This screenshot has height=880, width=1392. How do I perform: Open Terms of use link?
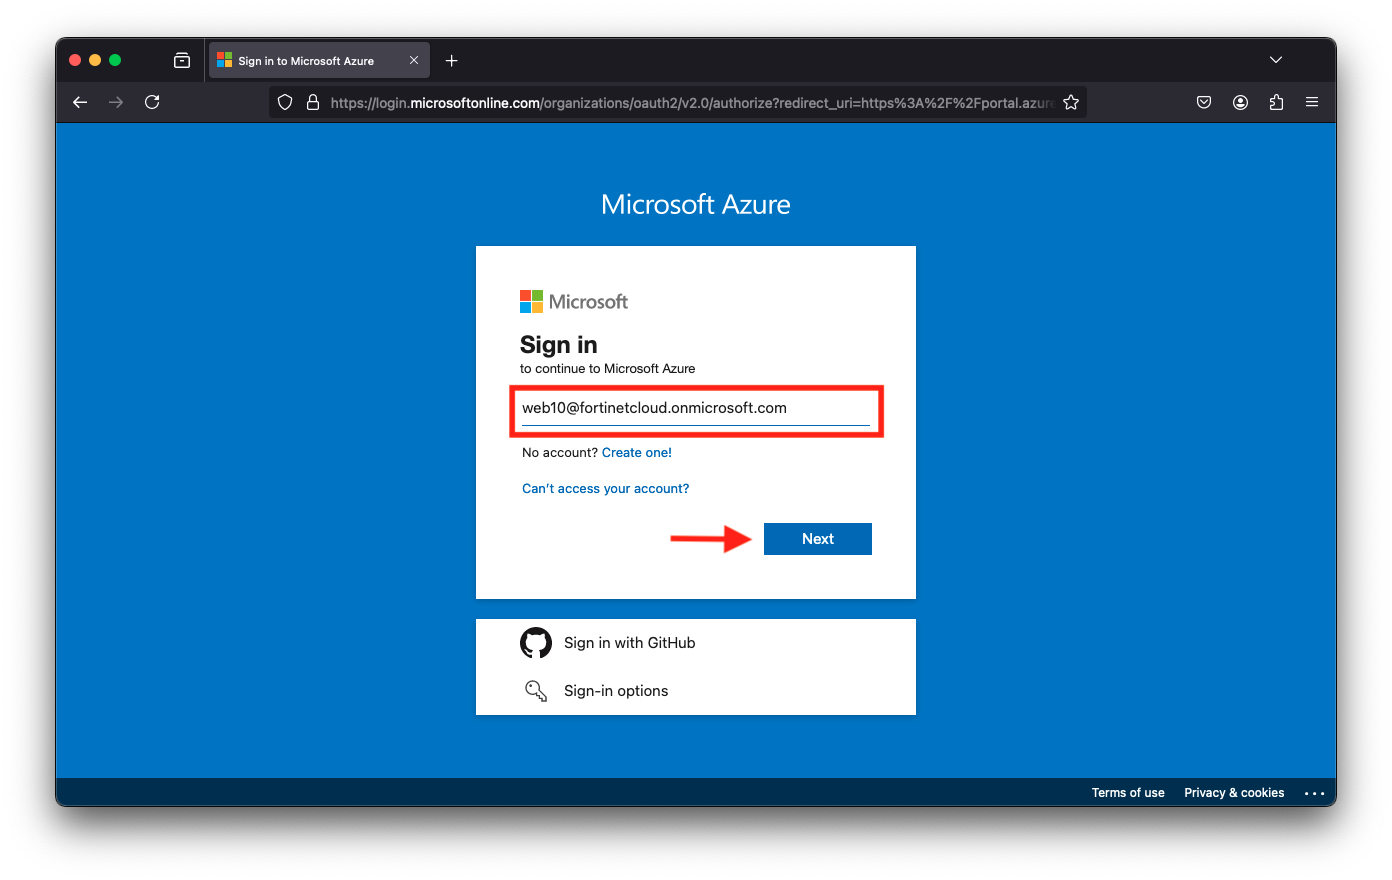1128,793
